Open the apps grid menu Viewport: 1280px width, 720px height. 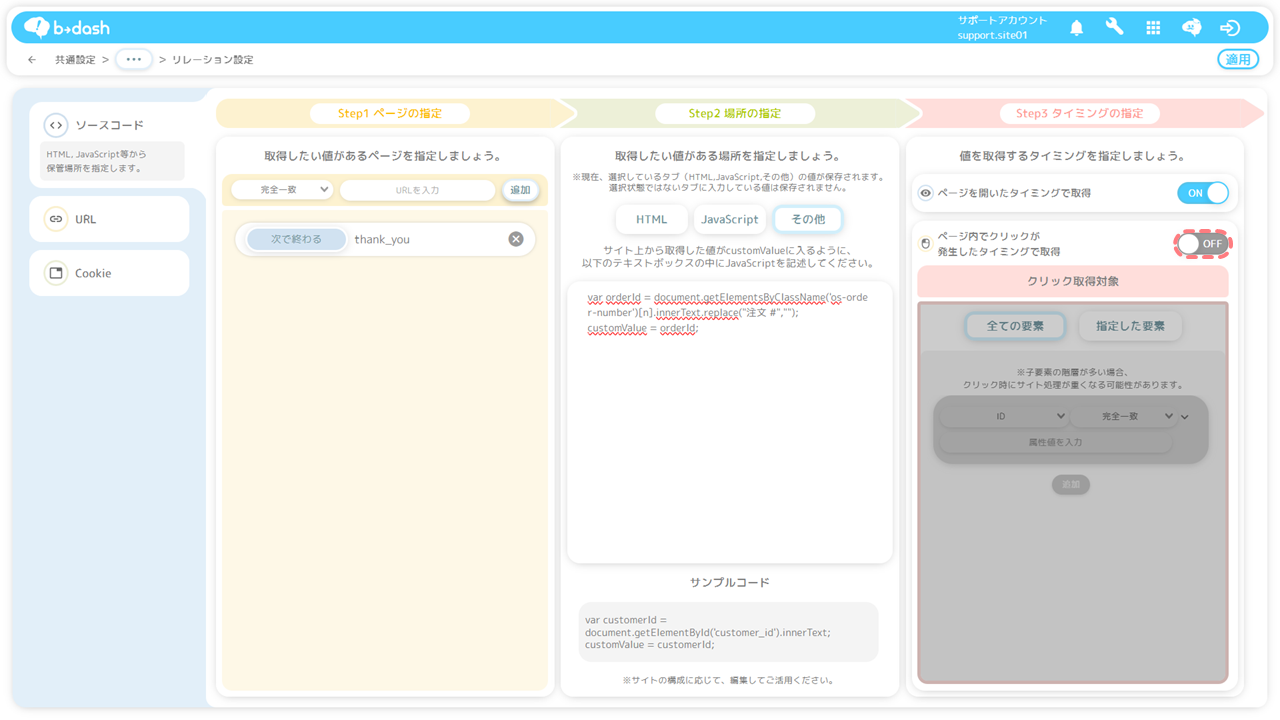(x=1153, y=28)
